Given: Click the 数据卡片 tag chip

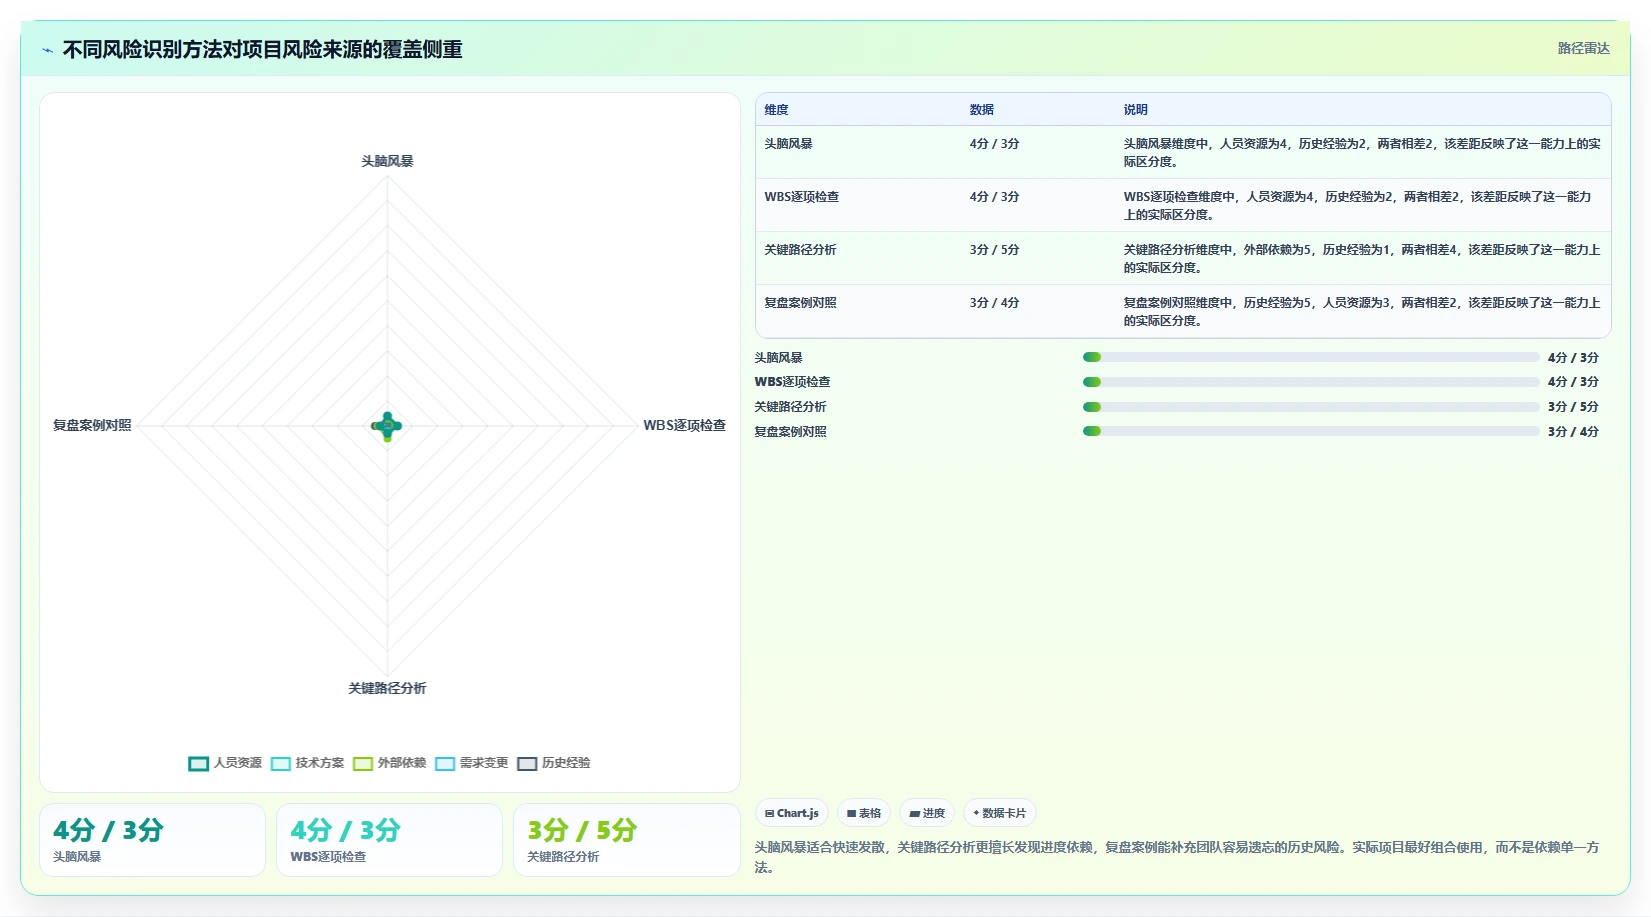Looking at the screenshot, I should [999, 813].
